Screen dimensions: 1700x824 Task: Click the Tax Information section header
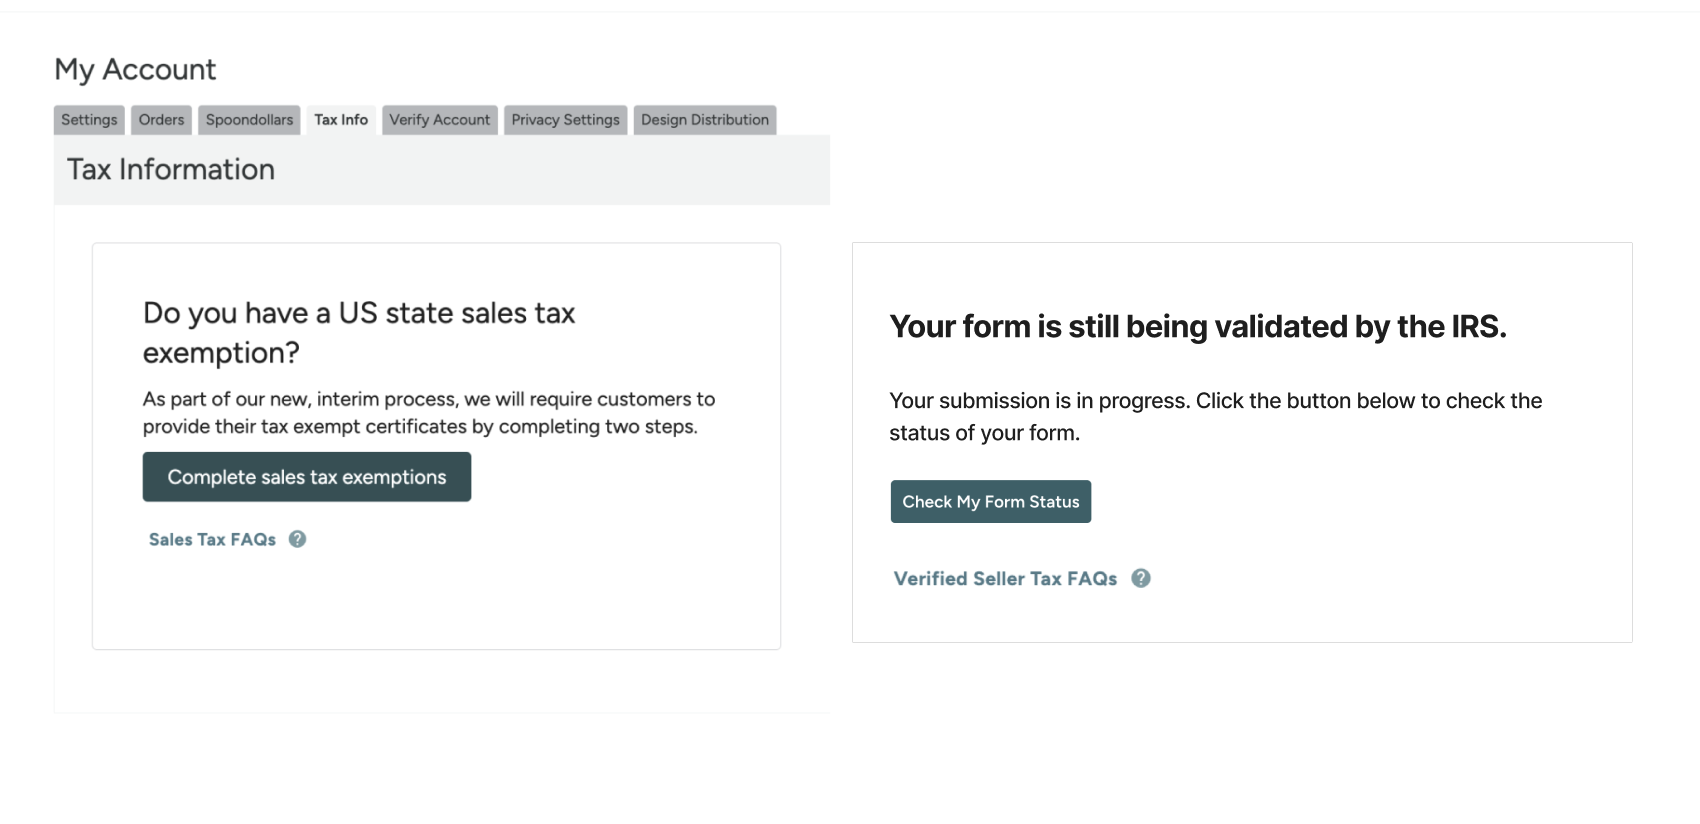pyautogui.click(x=171, y=169)
